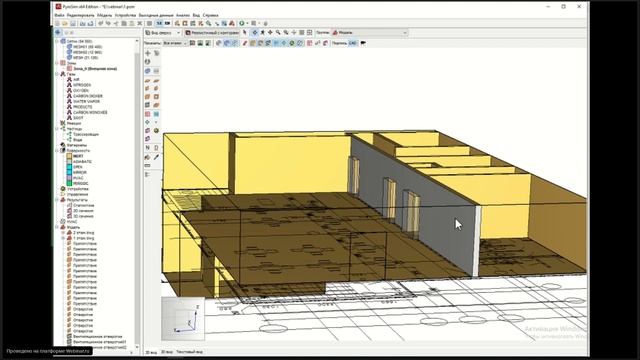Select the MESH02 tree item
Screen dimensions: 640x360
click(87, 52)
